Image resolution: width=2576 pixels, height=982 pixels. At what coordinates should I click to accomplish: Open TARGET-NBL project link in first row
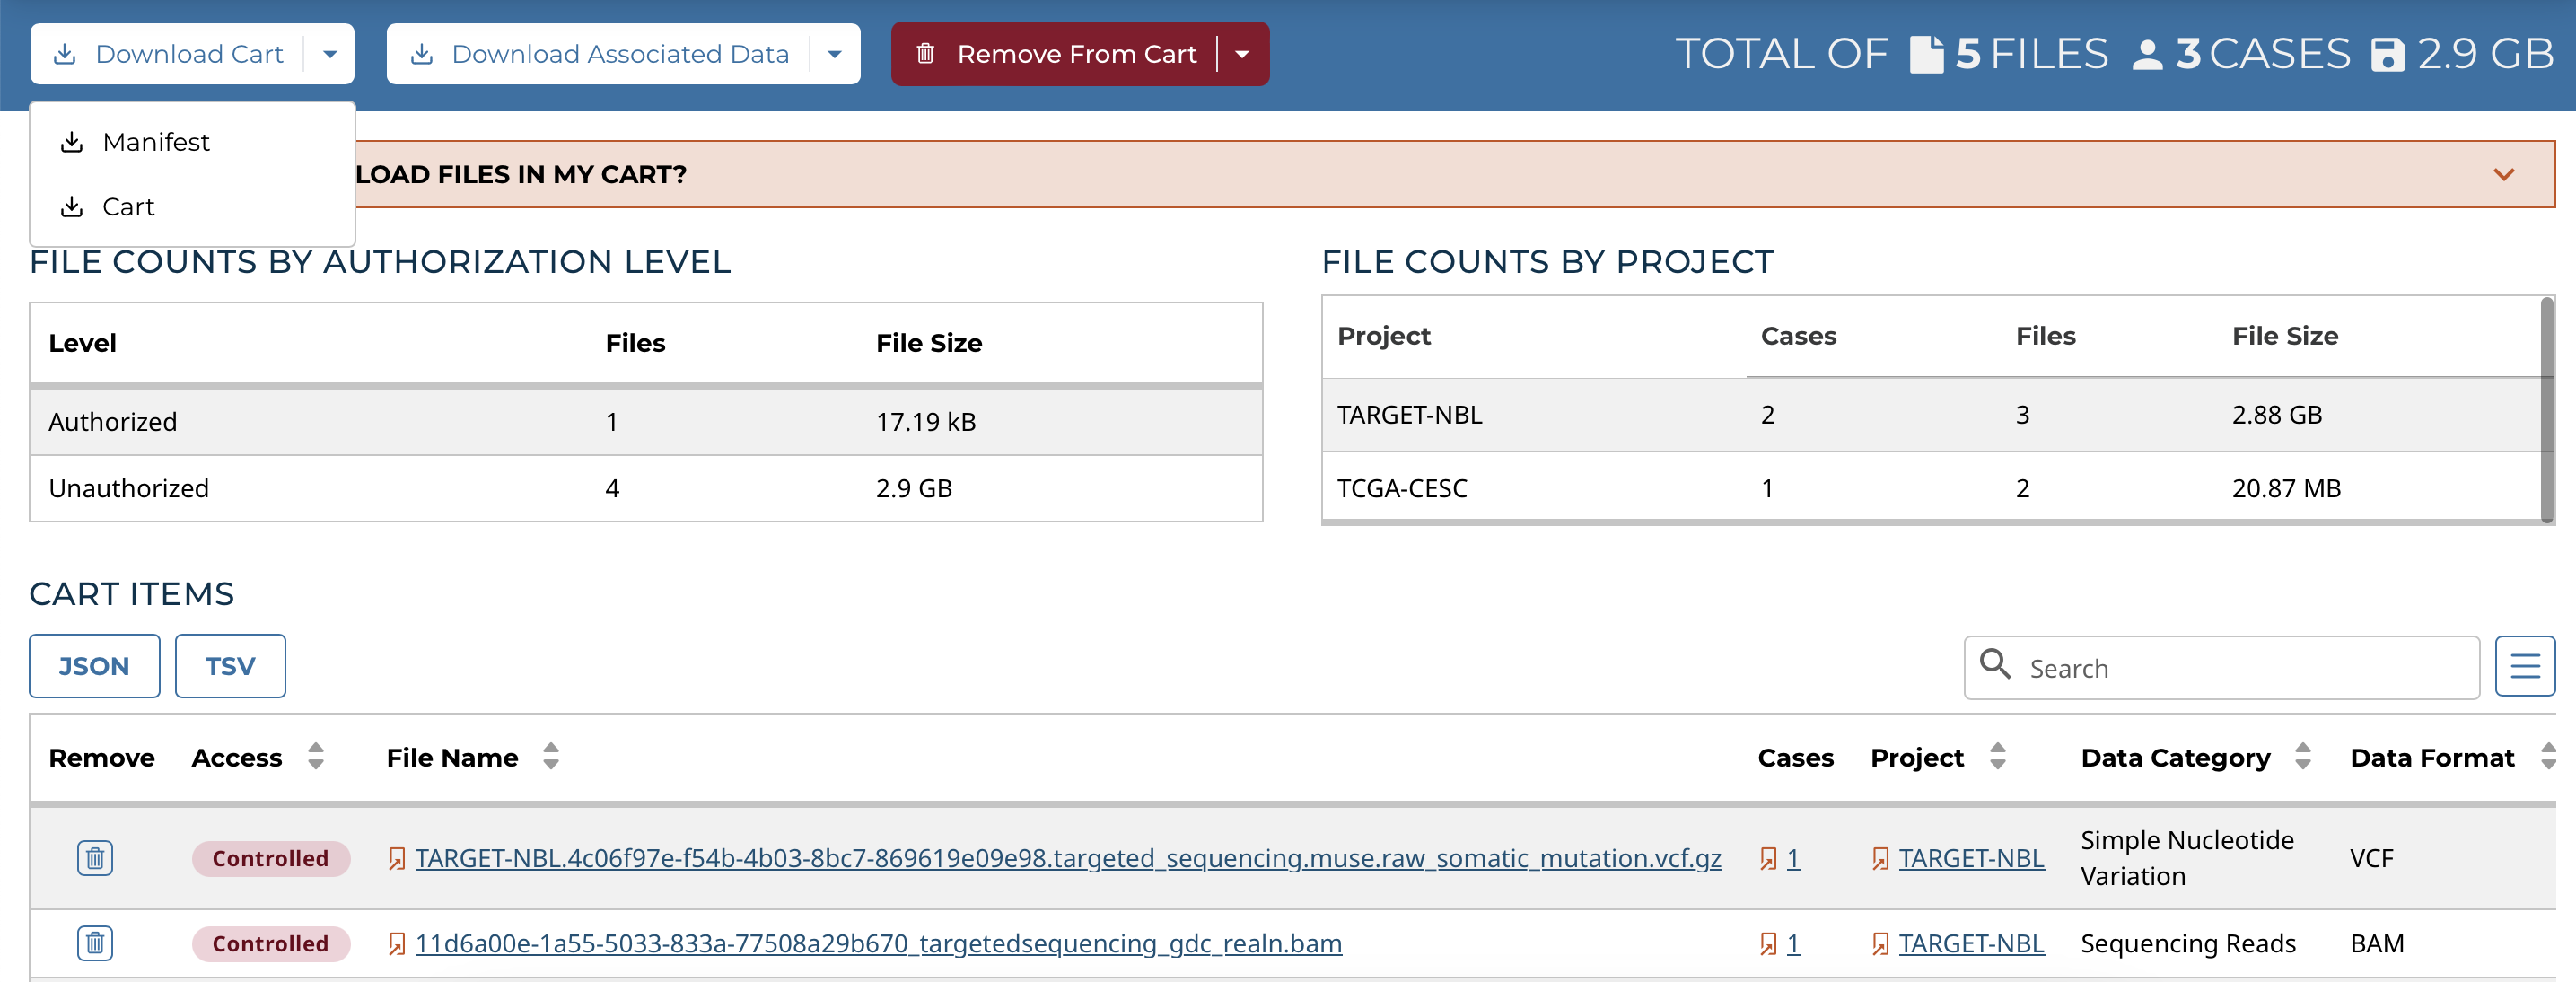pos(1970,858)
